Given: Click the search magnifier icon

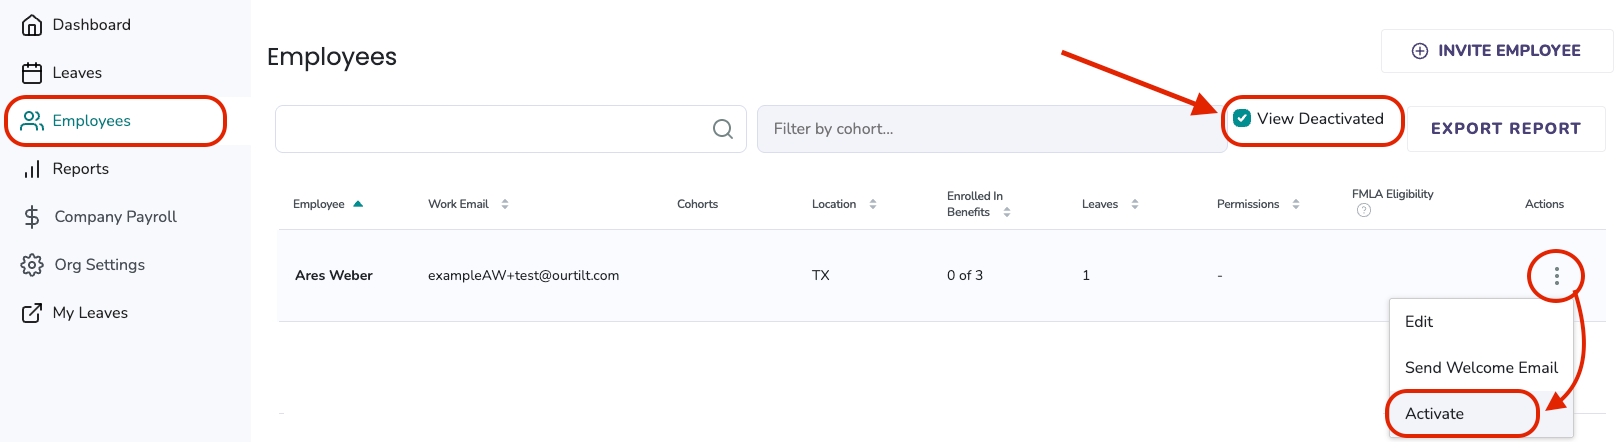Looking at the screenshot, I should pos(723,129).
